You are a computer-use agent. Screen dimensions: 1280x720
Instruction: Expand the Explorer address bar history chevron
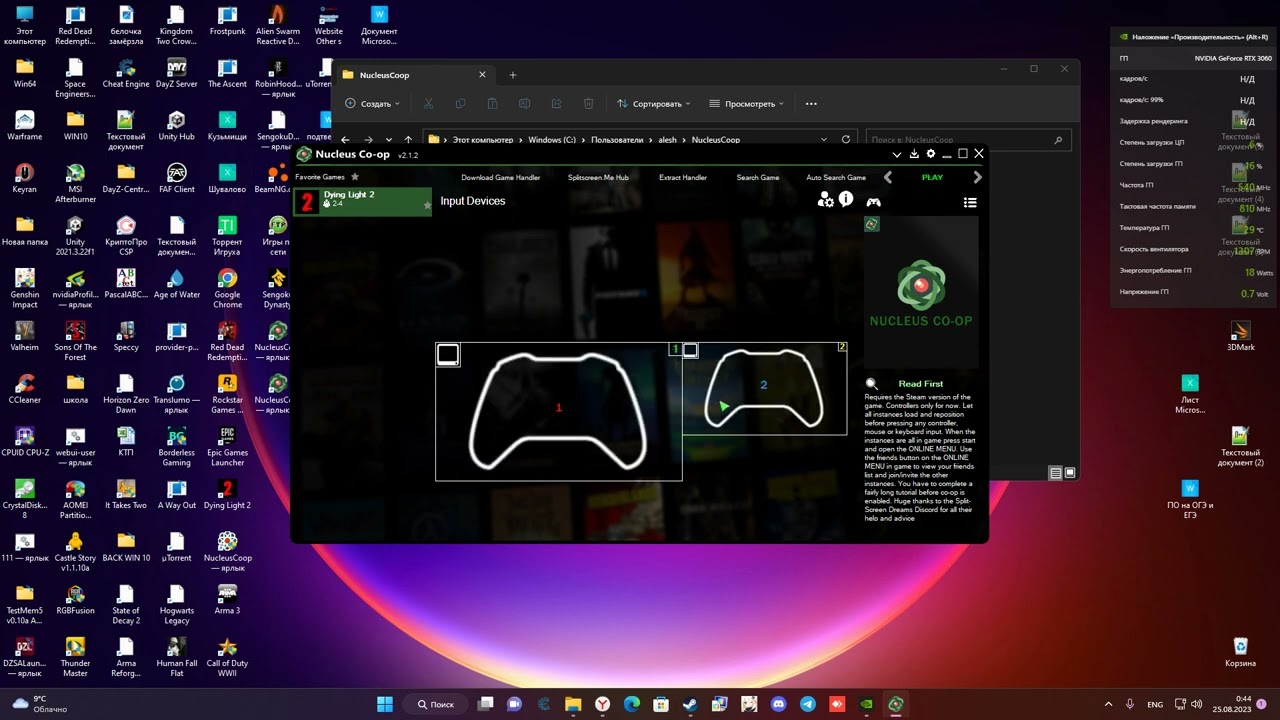pos(824,140)
